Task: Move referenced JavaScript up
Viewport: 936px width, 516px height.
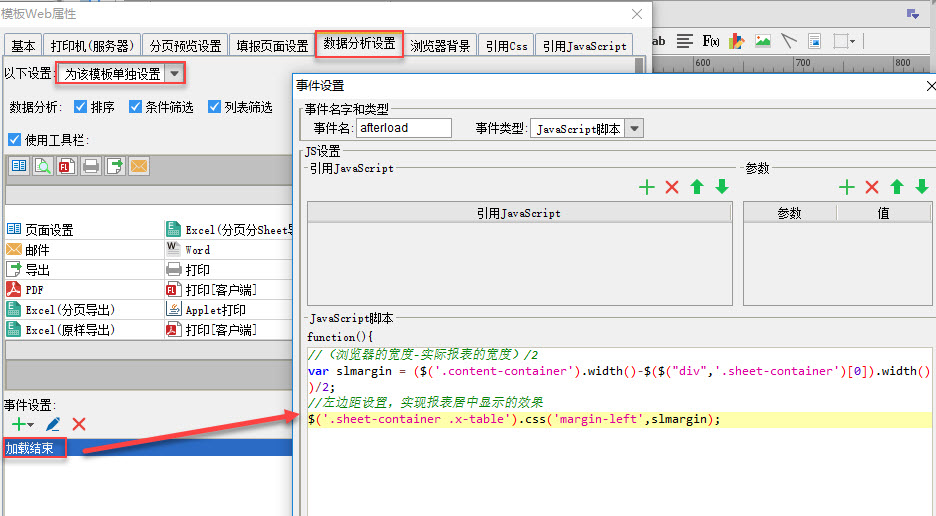Action: tap(697, 187)
